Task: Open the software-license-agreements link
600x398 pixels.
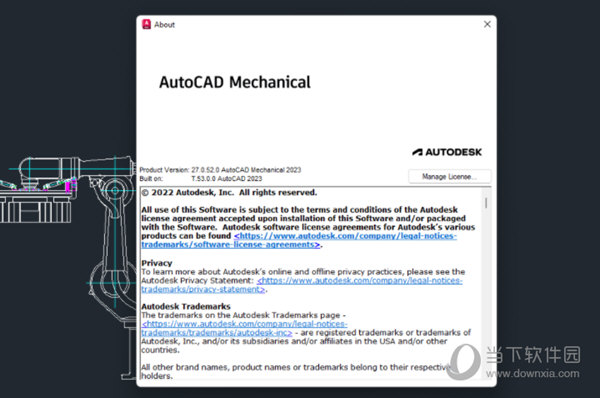Action: pos(299,240)
